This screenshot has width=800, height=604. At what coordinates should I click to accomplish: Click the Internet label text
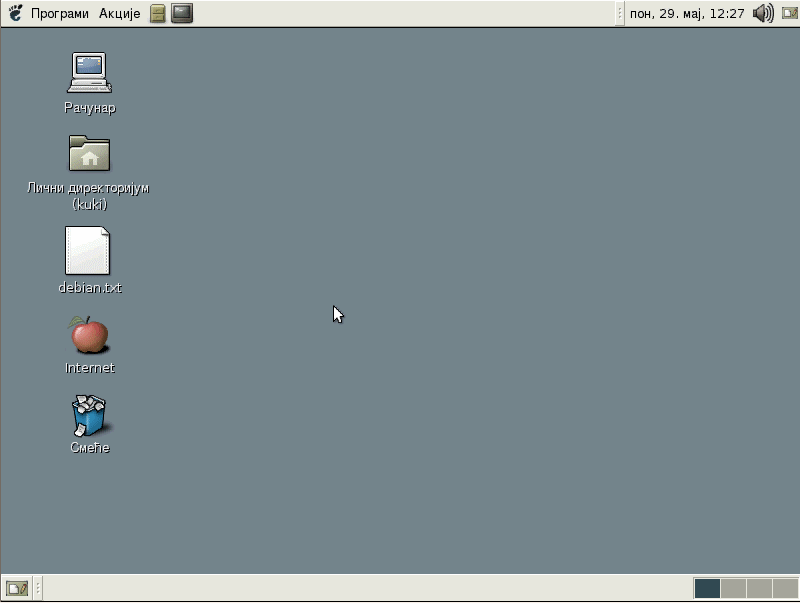click(x=90, y=368)
